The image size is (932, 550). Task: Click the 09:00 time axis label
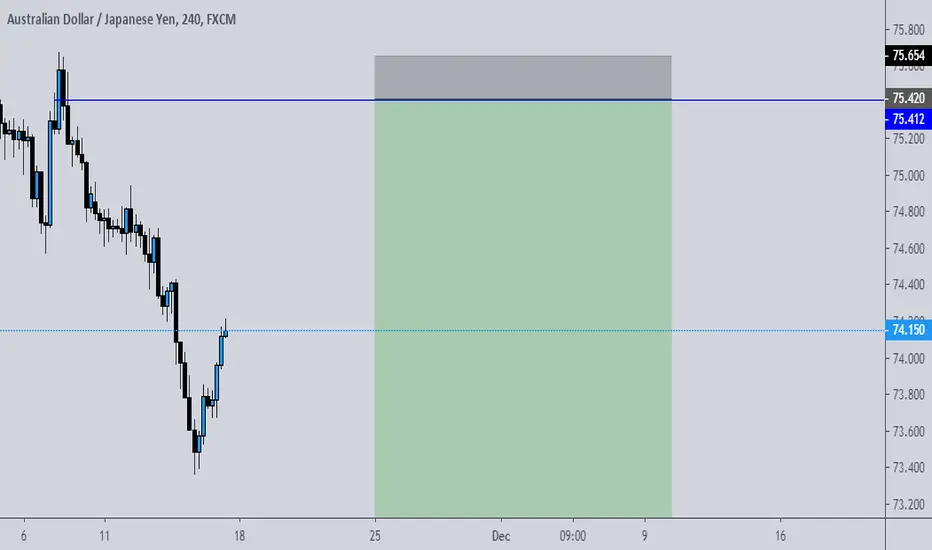point(572,536)
